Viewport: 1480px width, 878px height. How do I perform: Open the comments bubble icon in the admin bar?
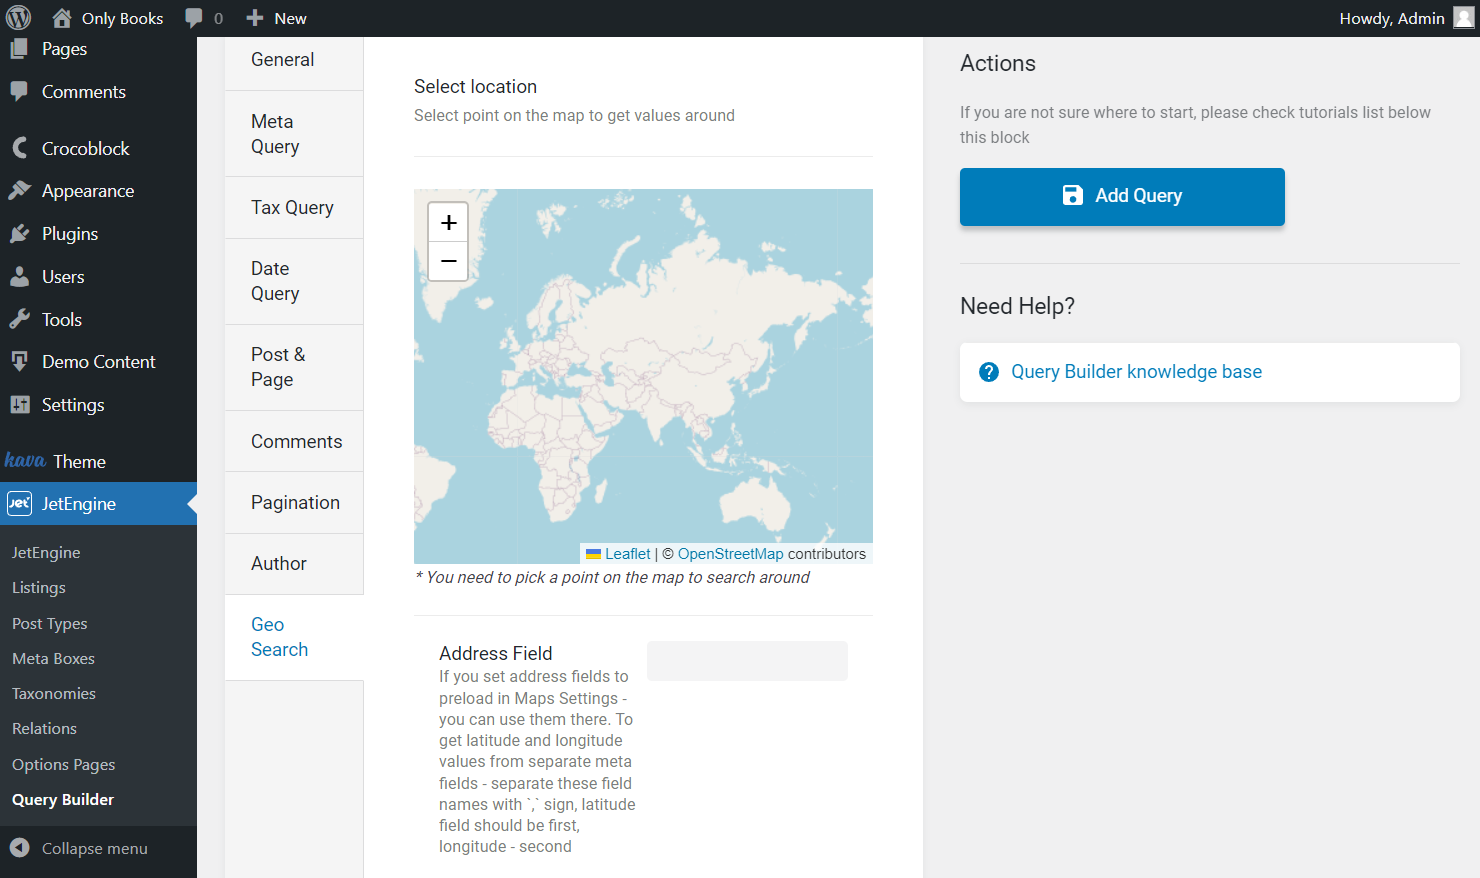click(194, 18)
